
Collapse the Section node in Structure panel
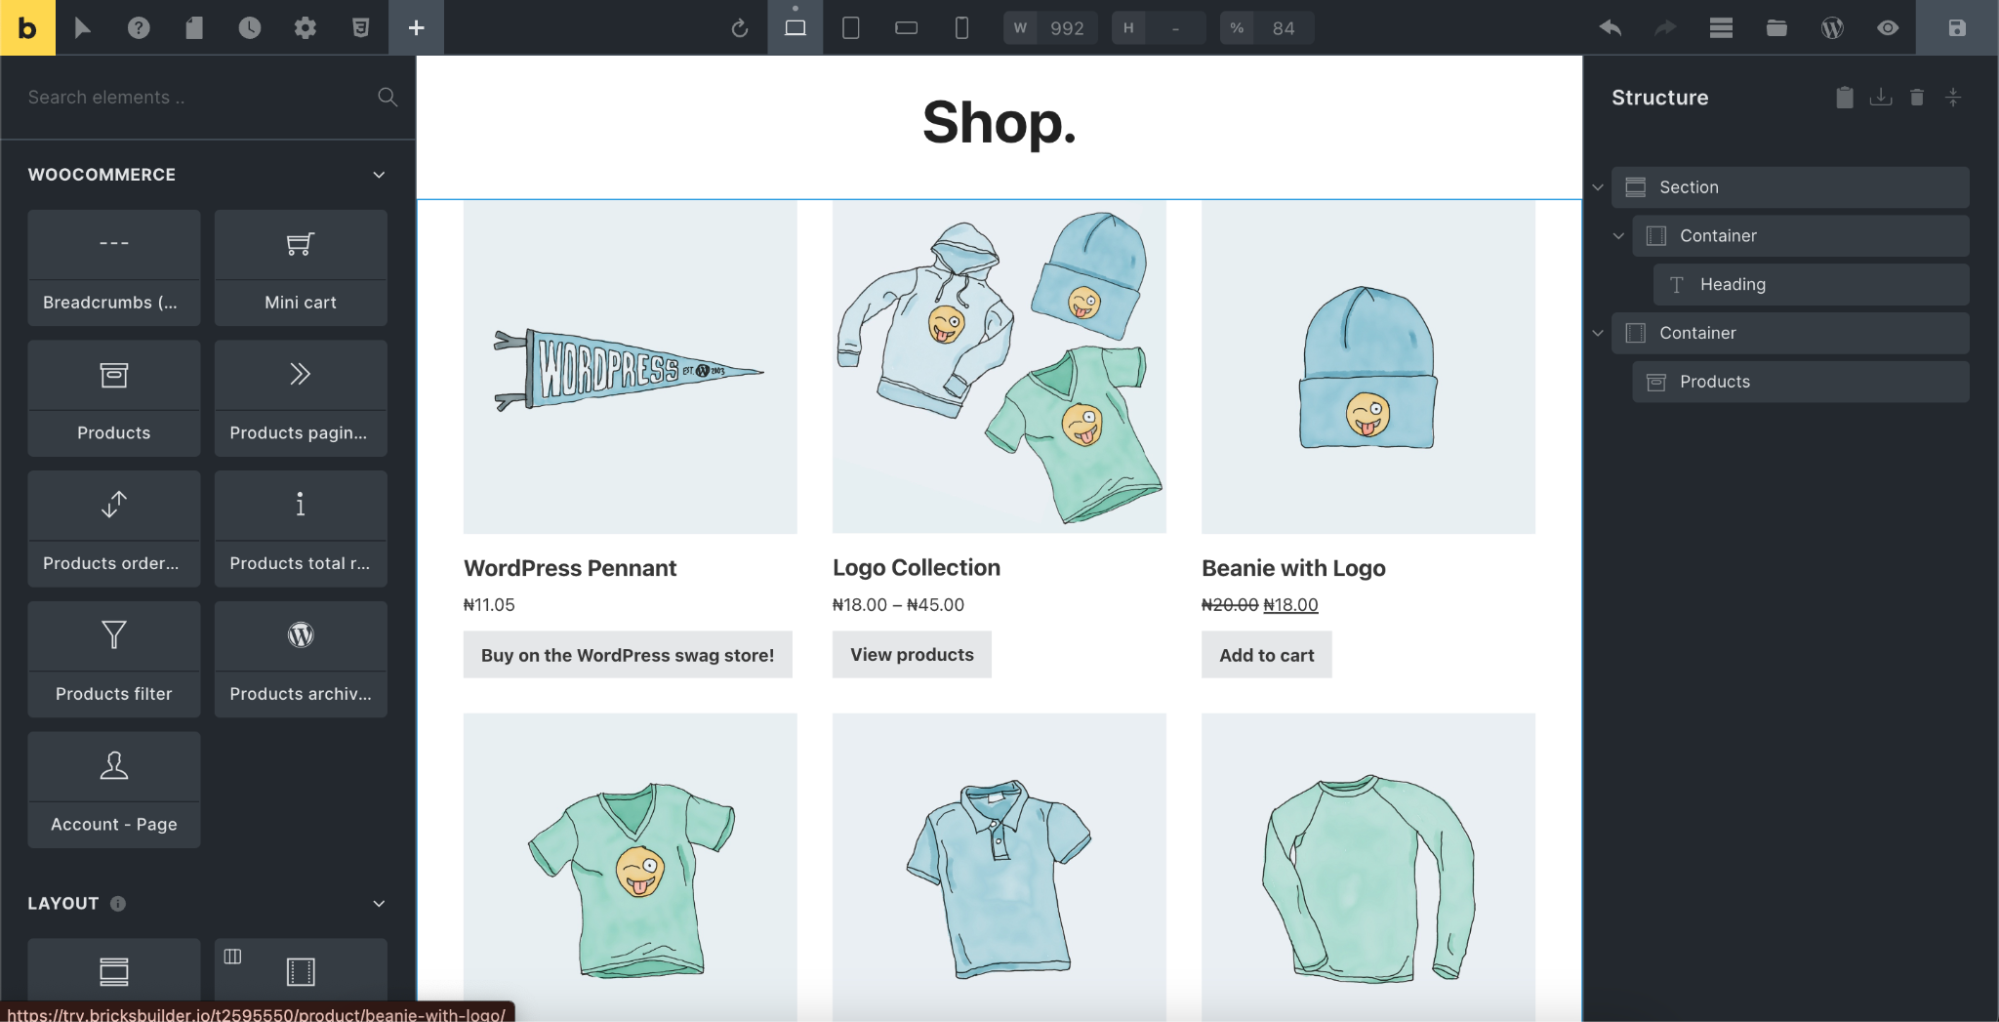click(1597, 186)
